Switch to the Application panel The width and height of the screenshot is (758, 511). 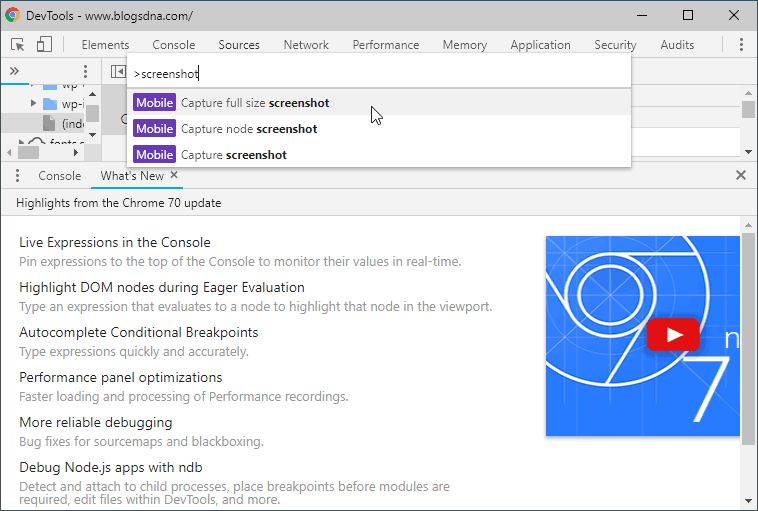pyautogui.click(x=540, y=44)
